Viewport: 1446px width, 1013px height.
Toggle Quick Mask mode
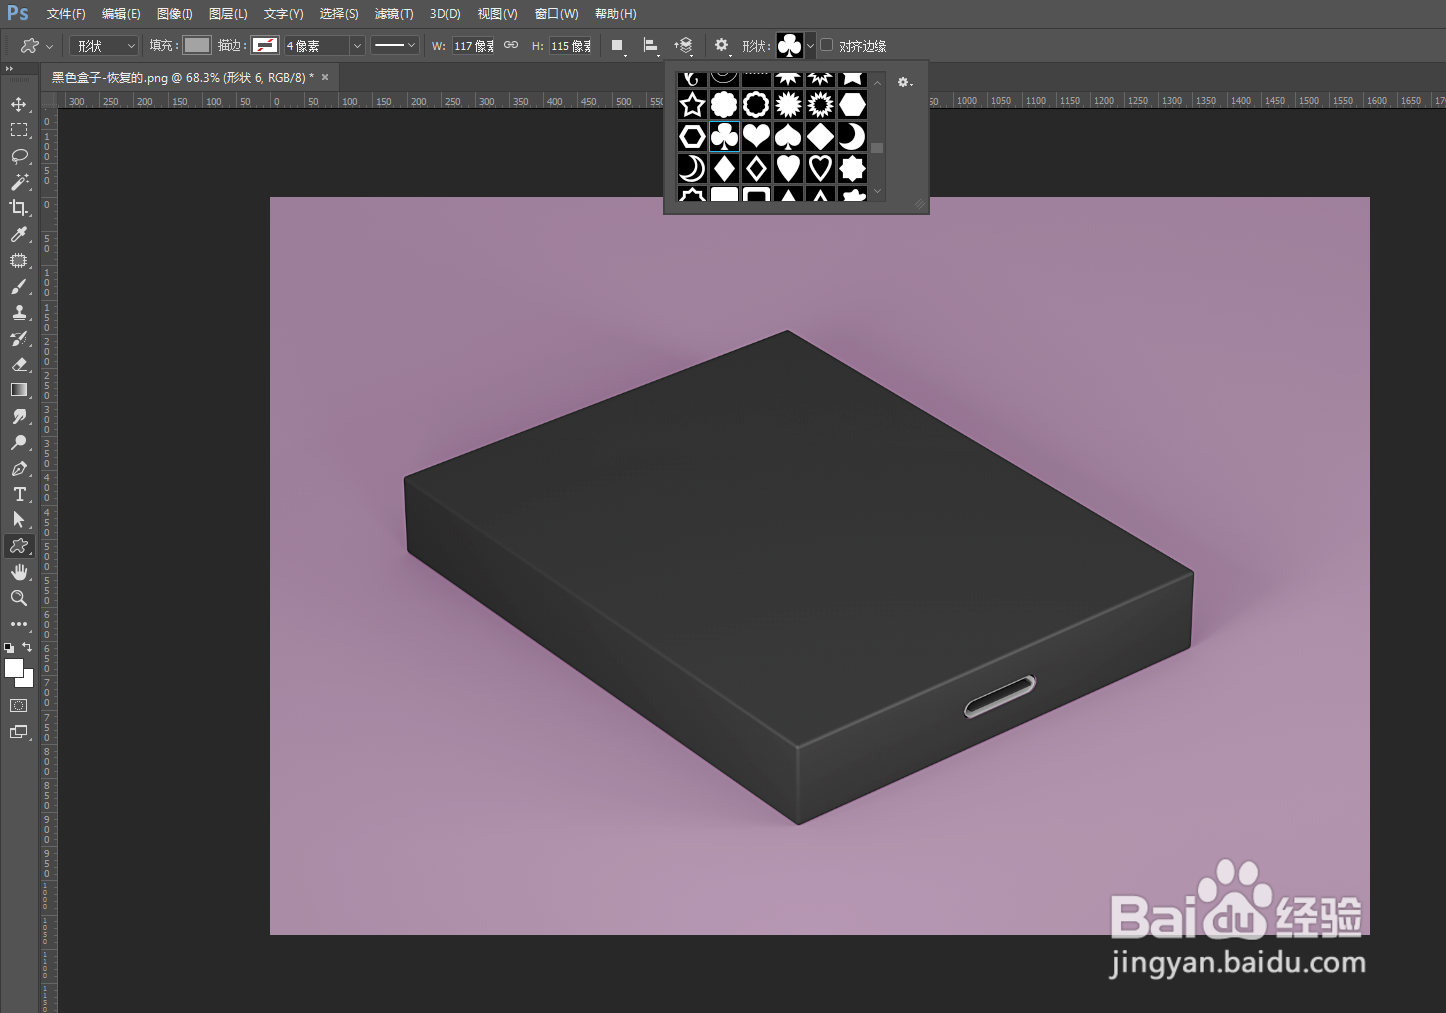click(19, 705)
